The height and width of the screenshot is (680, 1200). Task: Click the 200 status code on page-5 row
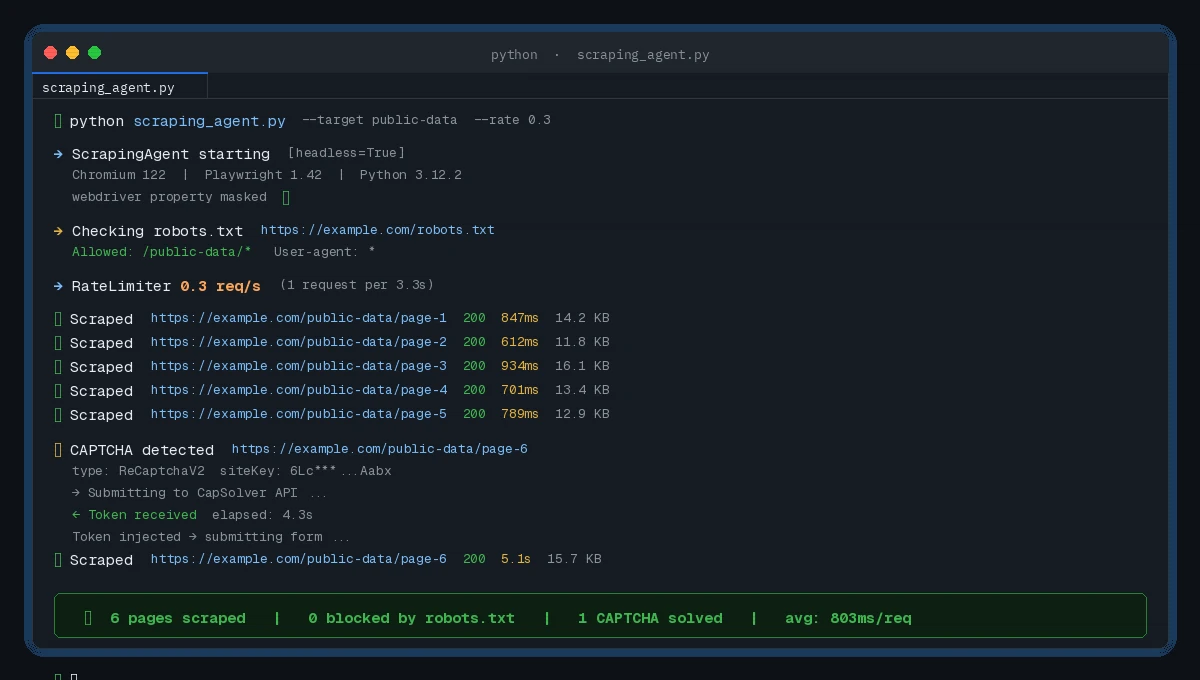pyautogui.click(x=474, y=414)
